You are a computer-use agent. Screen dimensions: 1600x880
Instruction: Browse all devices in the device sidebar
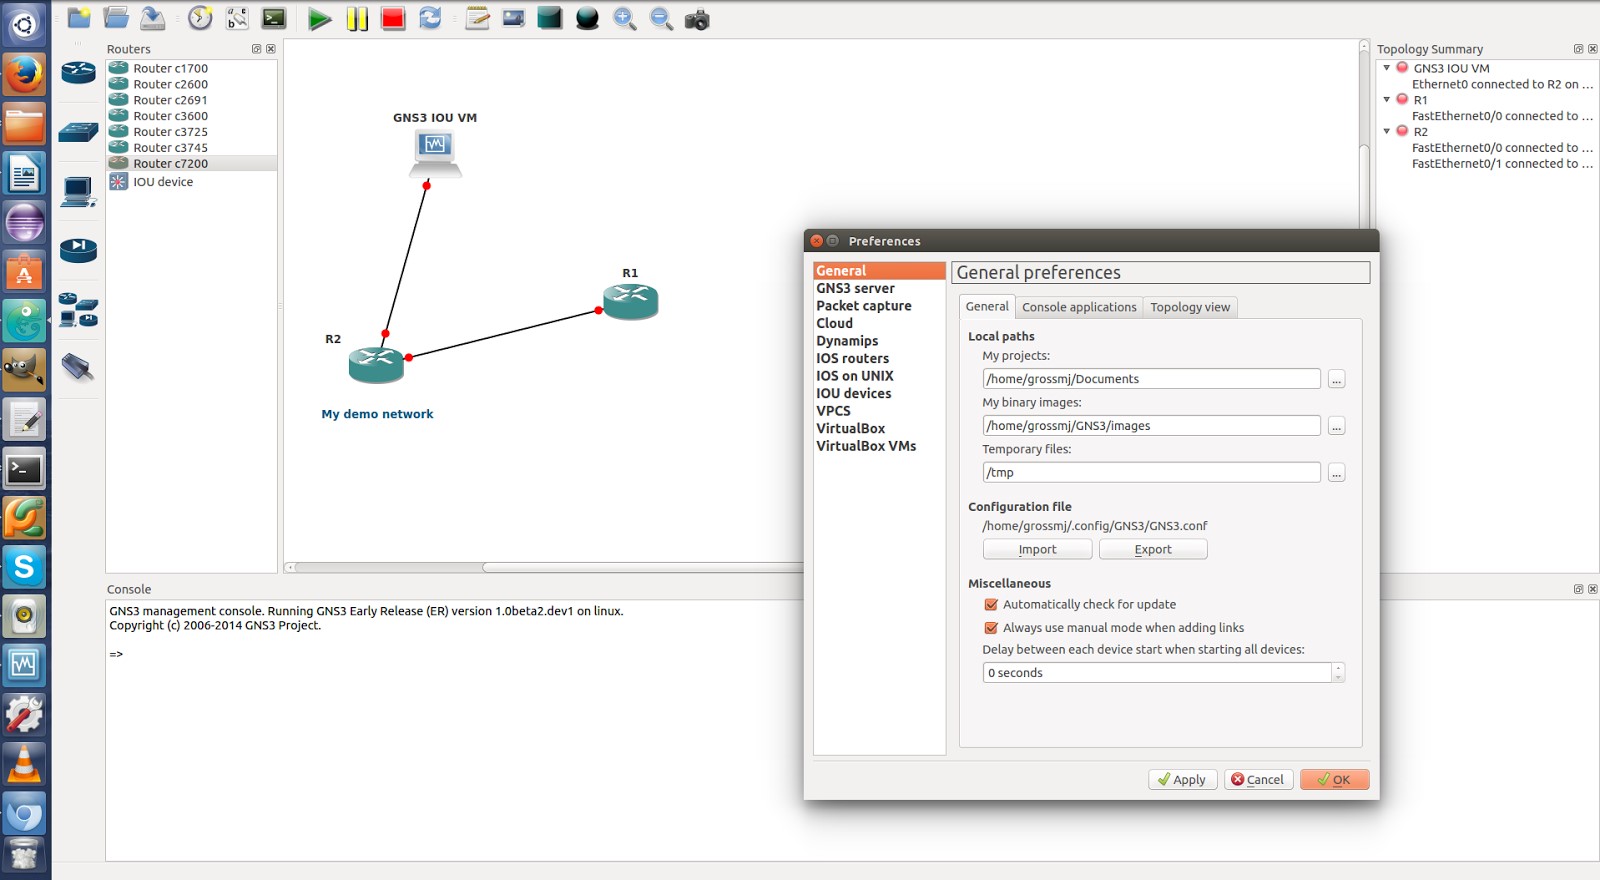[78, 310]
